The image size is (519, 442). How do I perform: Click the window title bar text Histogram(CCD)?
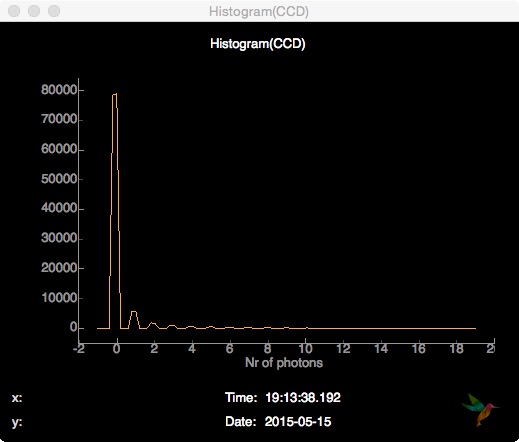(x=259, y=12)
